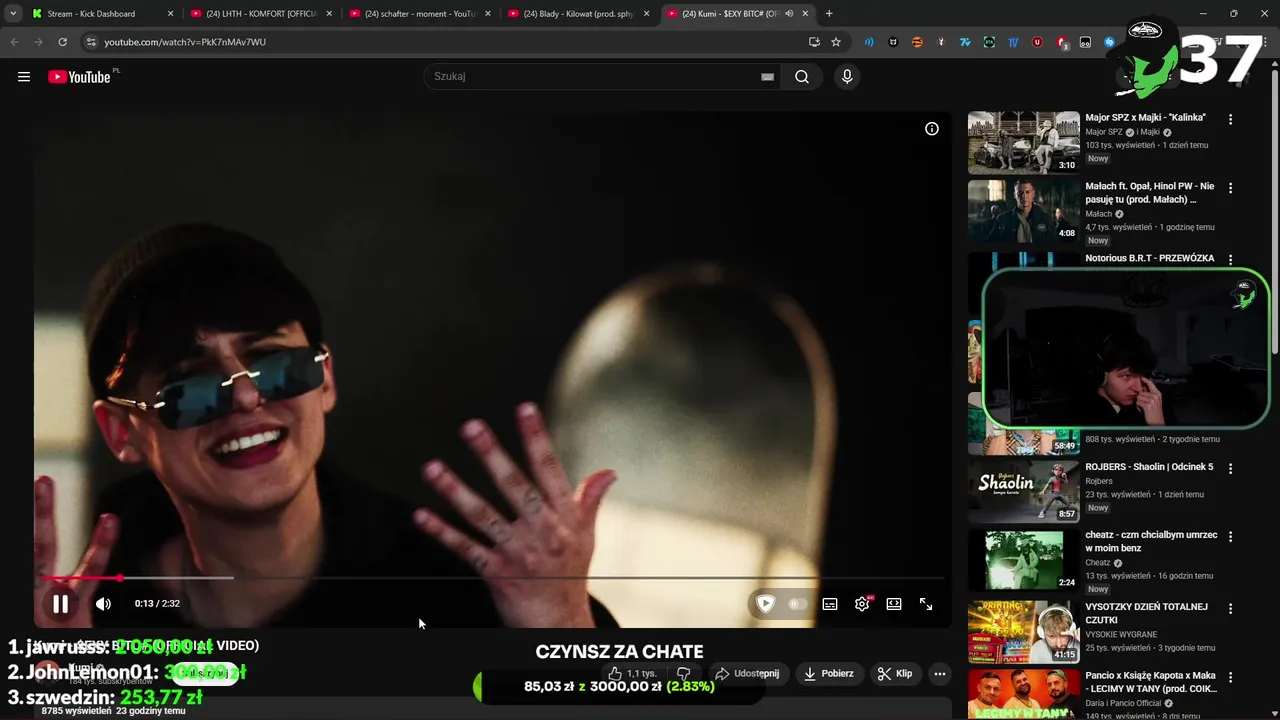
Task: Enter full screen mode
Action: point(926,604)
